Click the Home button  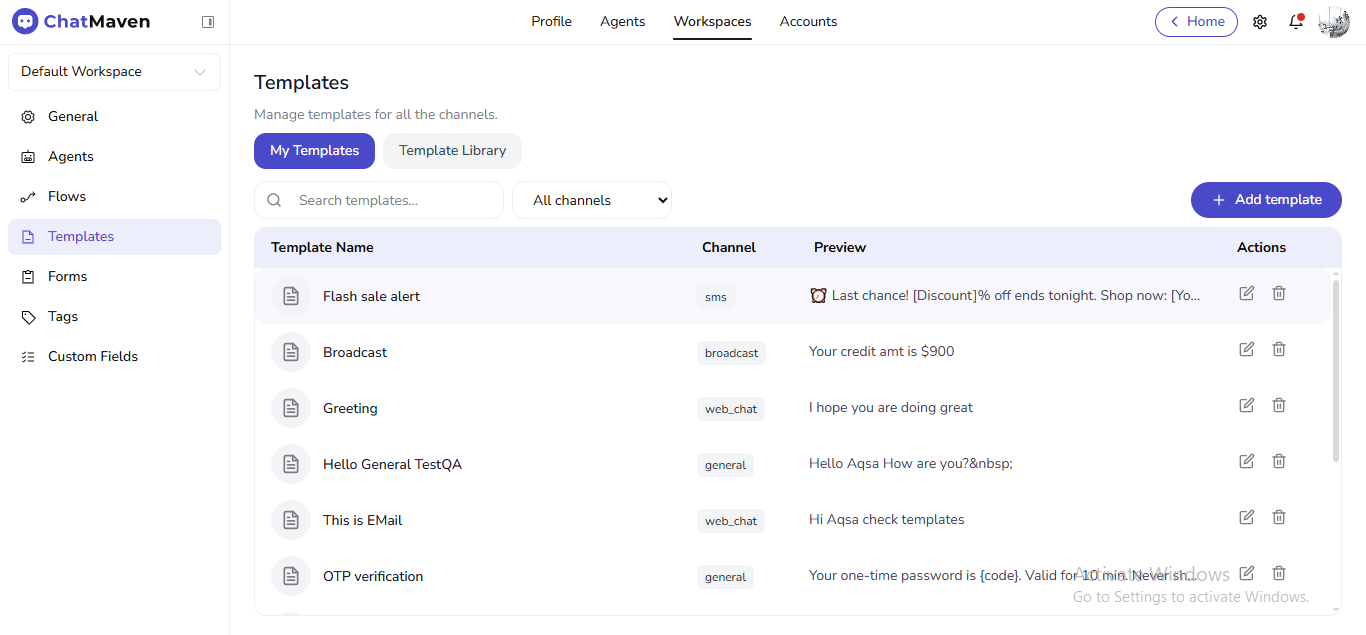1196,21
